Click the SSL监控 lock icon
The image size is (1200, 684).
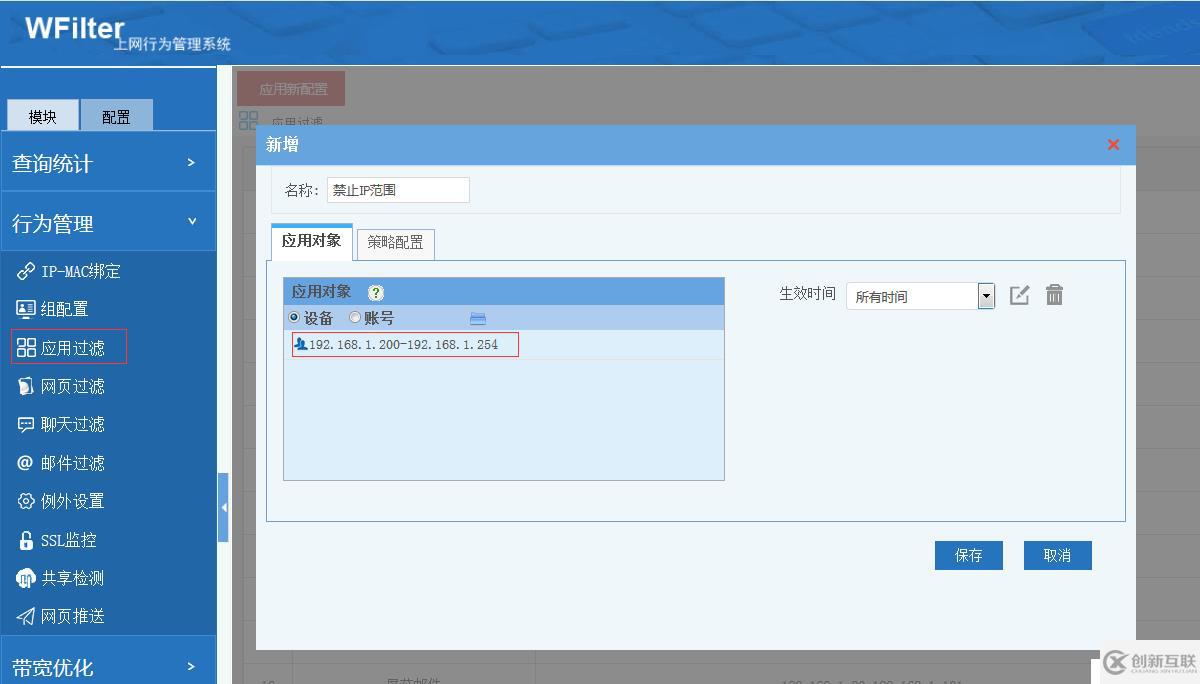tap(26, 540)
